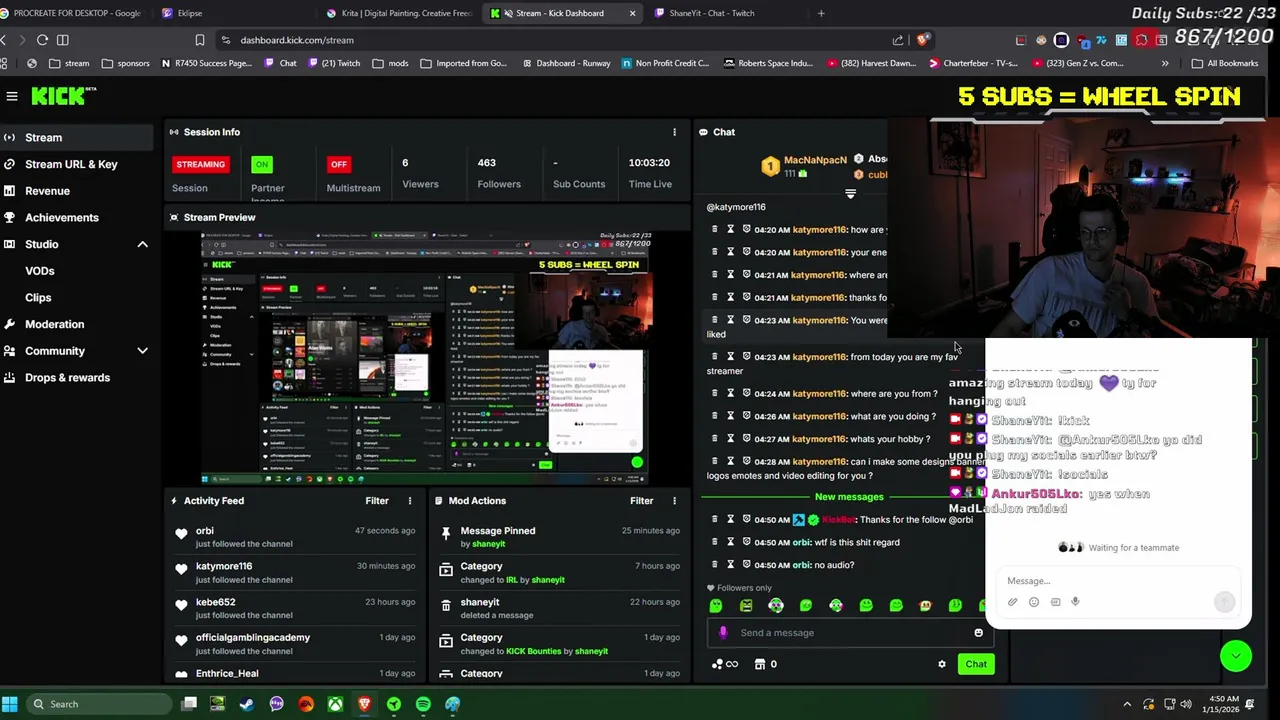The image size is (1280, 720).
Task: Toggle Partner Income ON switch
Action: [262, 164]
